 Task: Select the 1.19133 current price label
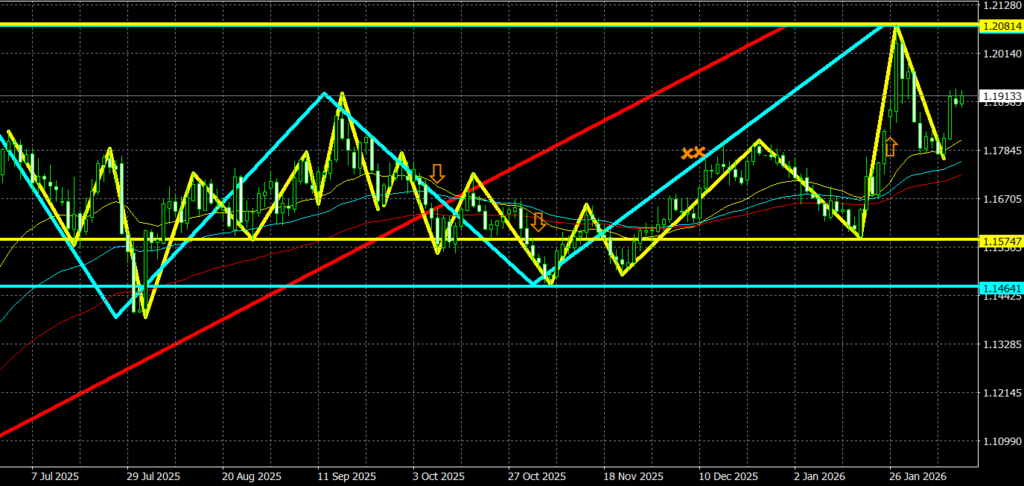(1000, 97)
